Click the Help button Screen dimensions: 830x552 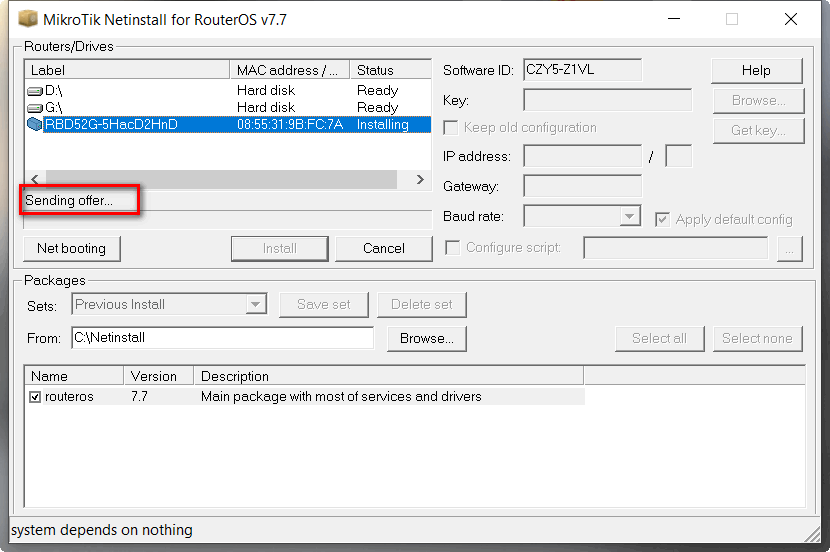click(756, 70)
